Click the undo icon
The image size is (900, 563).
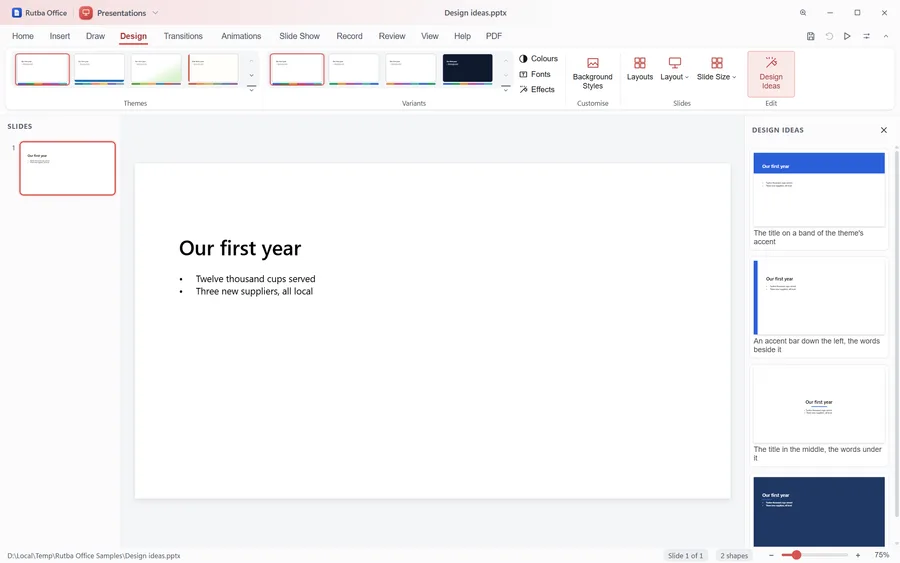click(829, 36)
